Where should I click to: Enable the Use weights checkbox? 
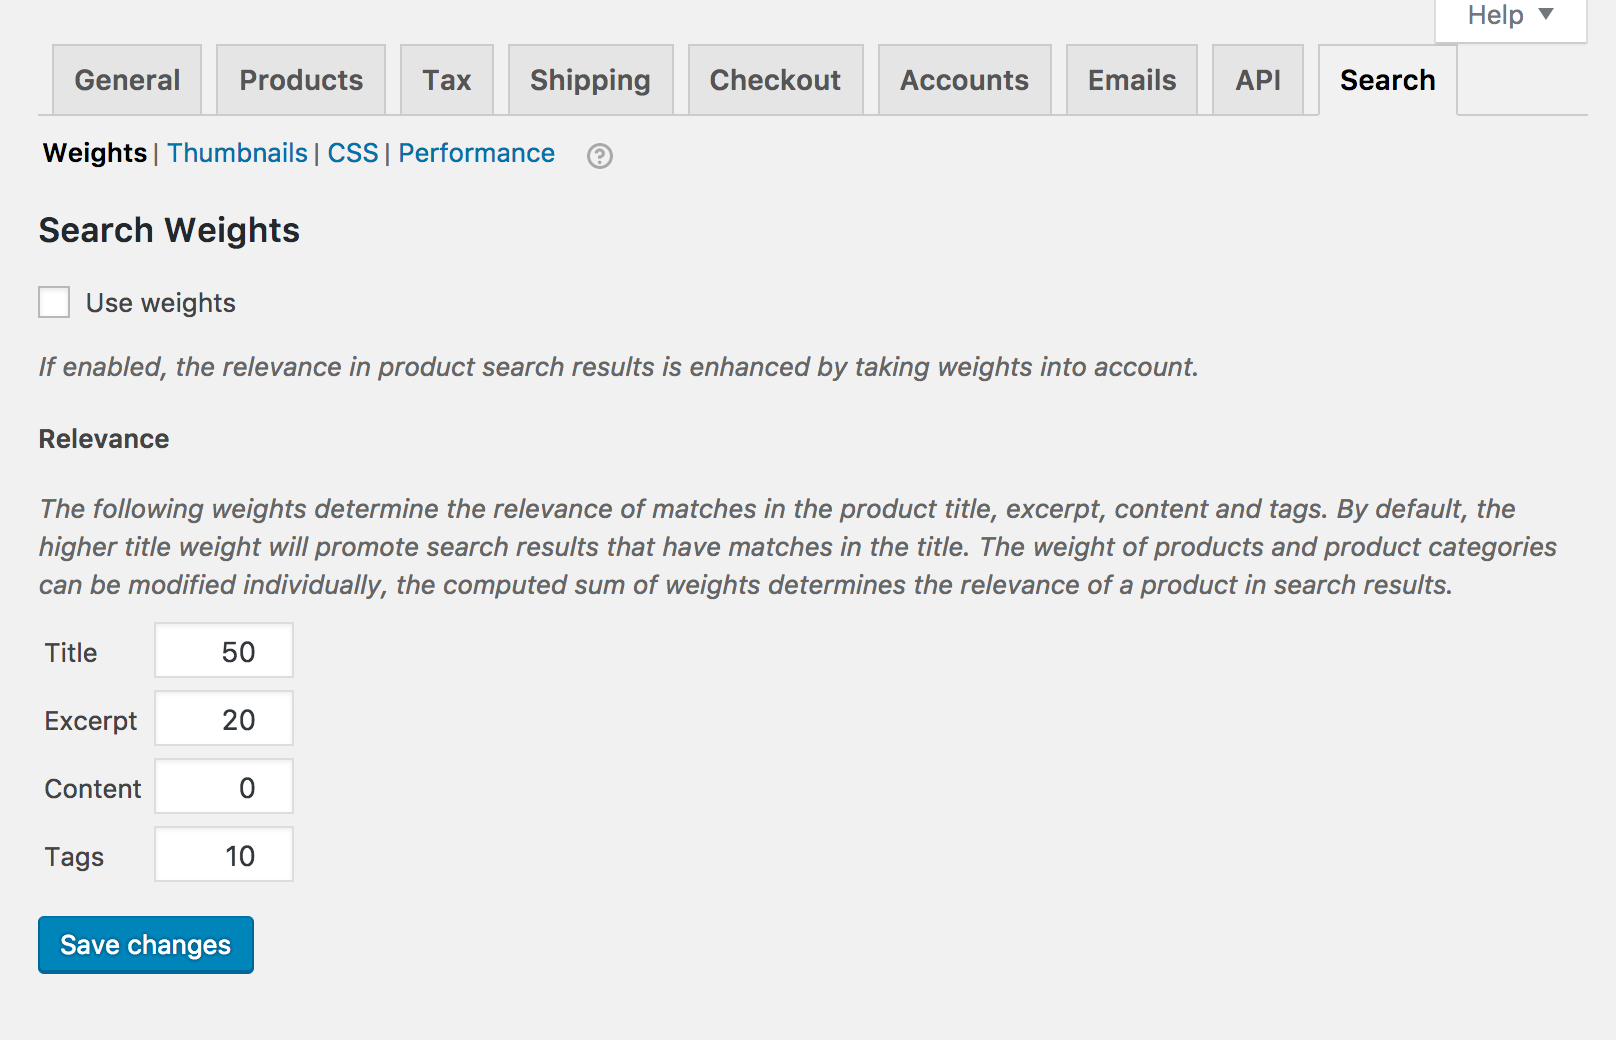pos(54,302)
